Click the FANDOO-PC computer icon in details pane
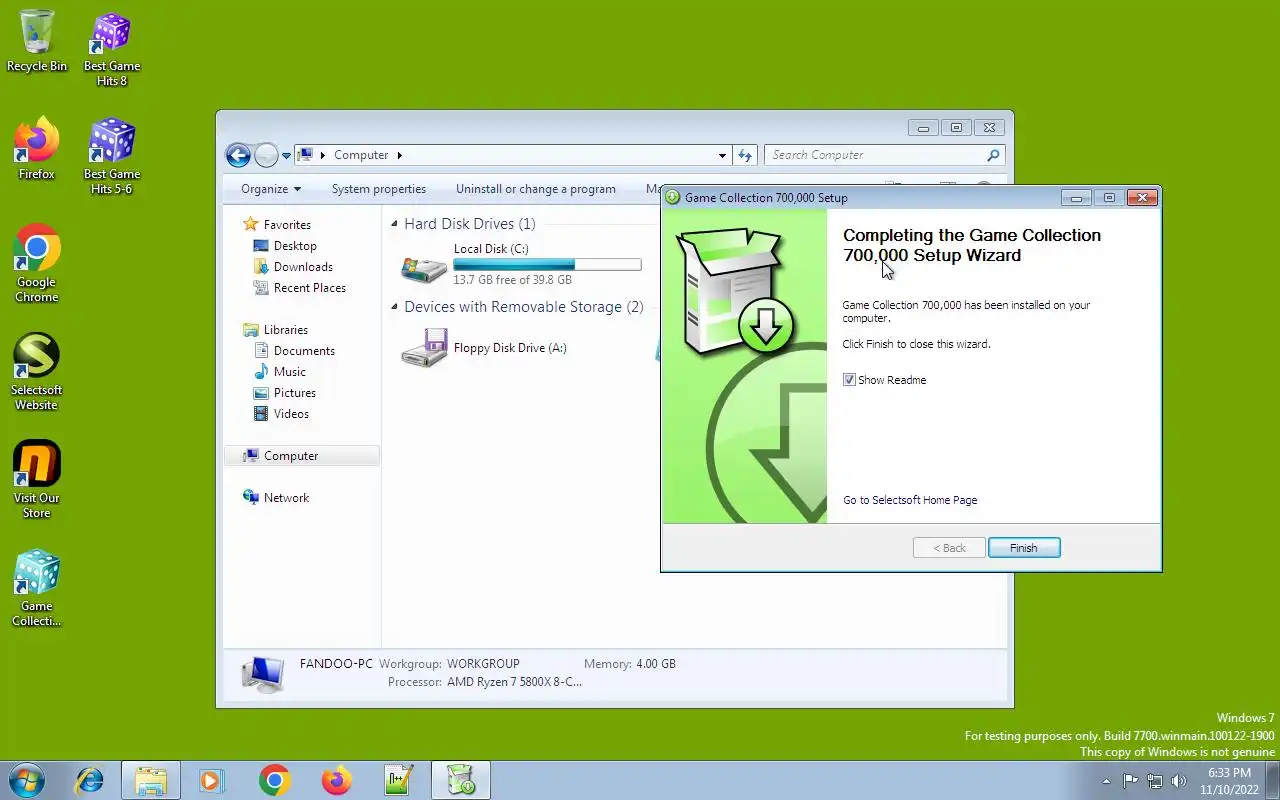 coord(263,674)
